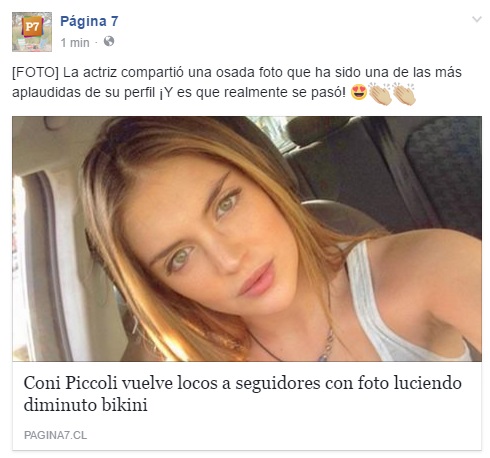Click the orange P7 logo badge

click(x=32, y=26)
